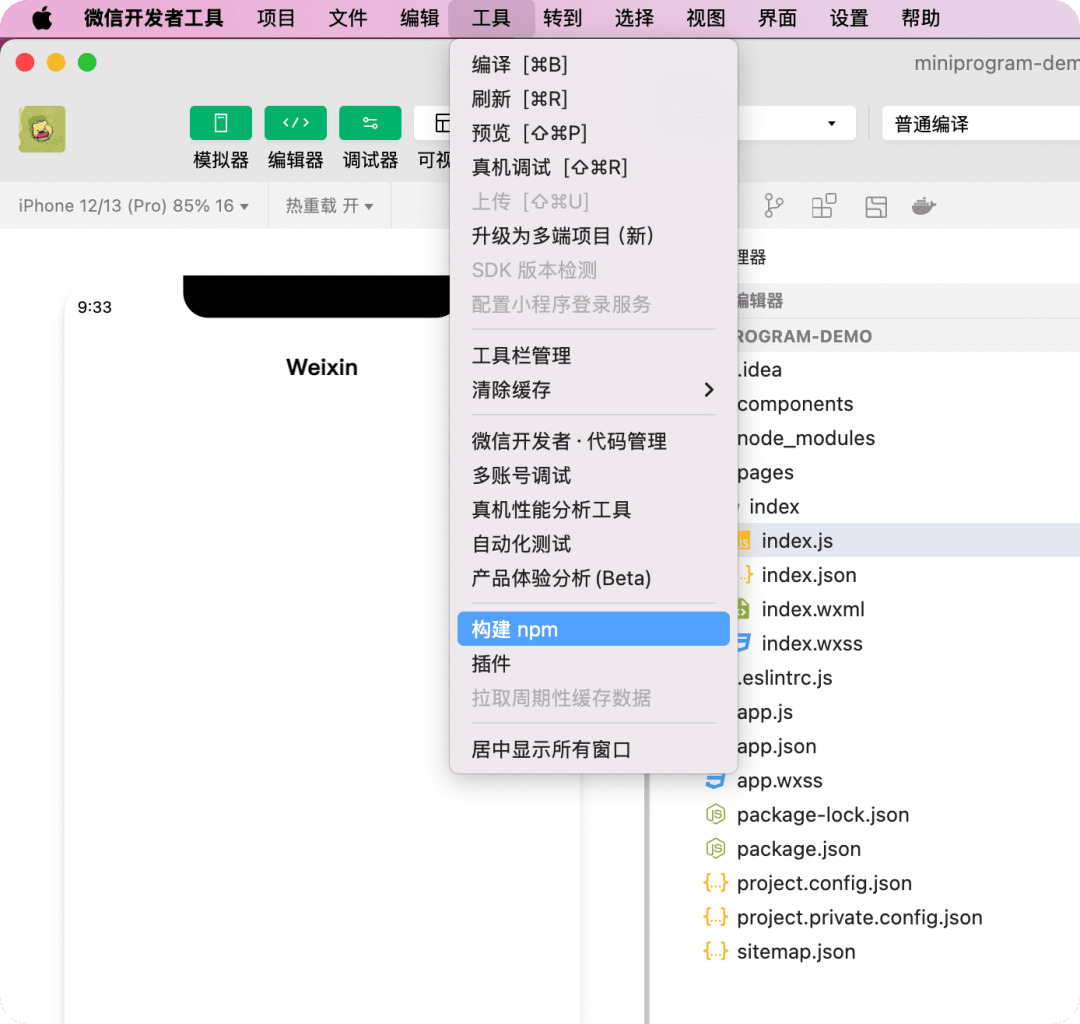This screenshot has width=1080, height=1024.
Task: Click the user avatar thumbnail
Action: pyautogui.click(x=42, y=129)
